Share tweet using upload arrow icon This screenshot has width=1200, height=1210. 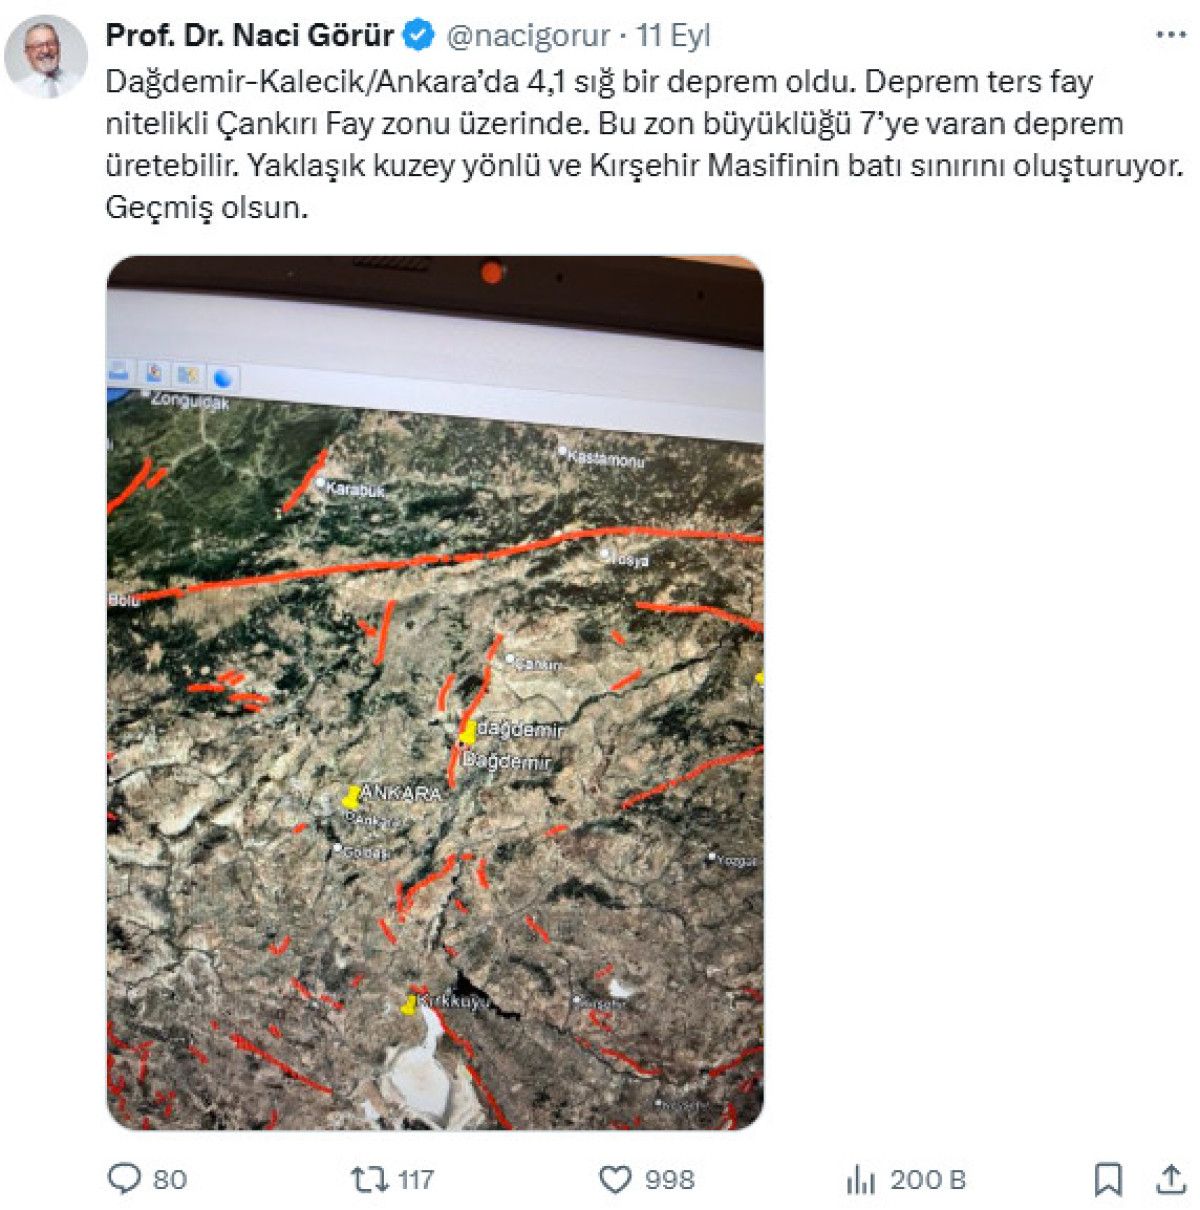click(1170, 1179)
